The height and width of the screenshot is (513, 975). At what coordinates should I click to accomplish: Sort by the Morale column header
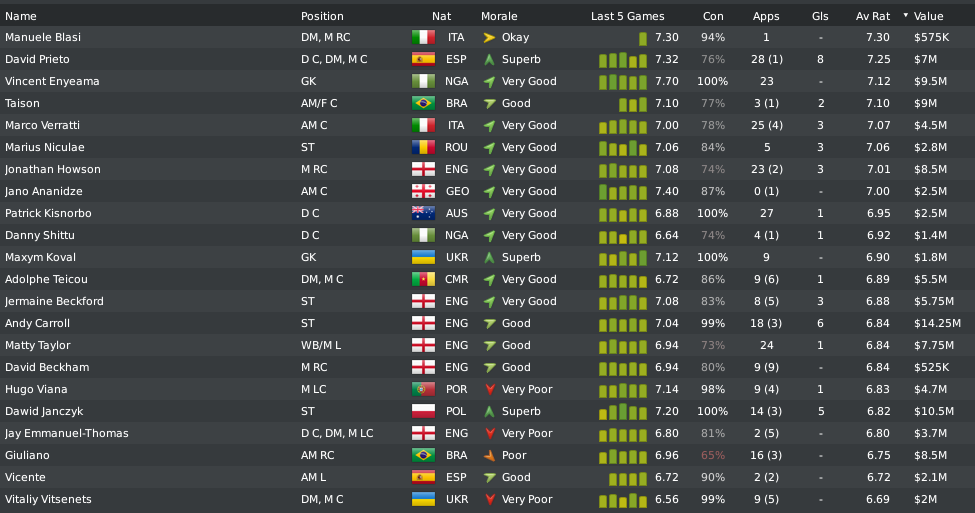coord(499,16)
